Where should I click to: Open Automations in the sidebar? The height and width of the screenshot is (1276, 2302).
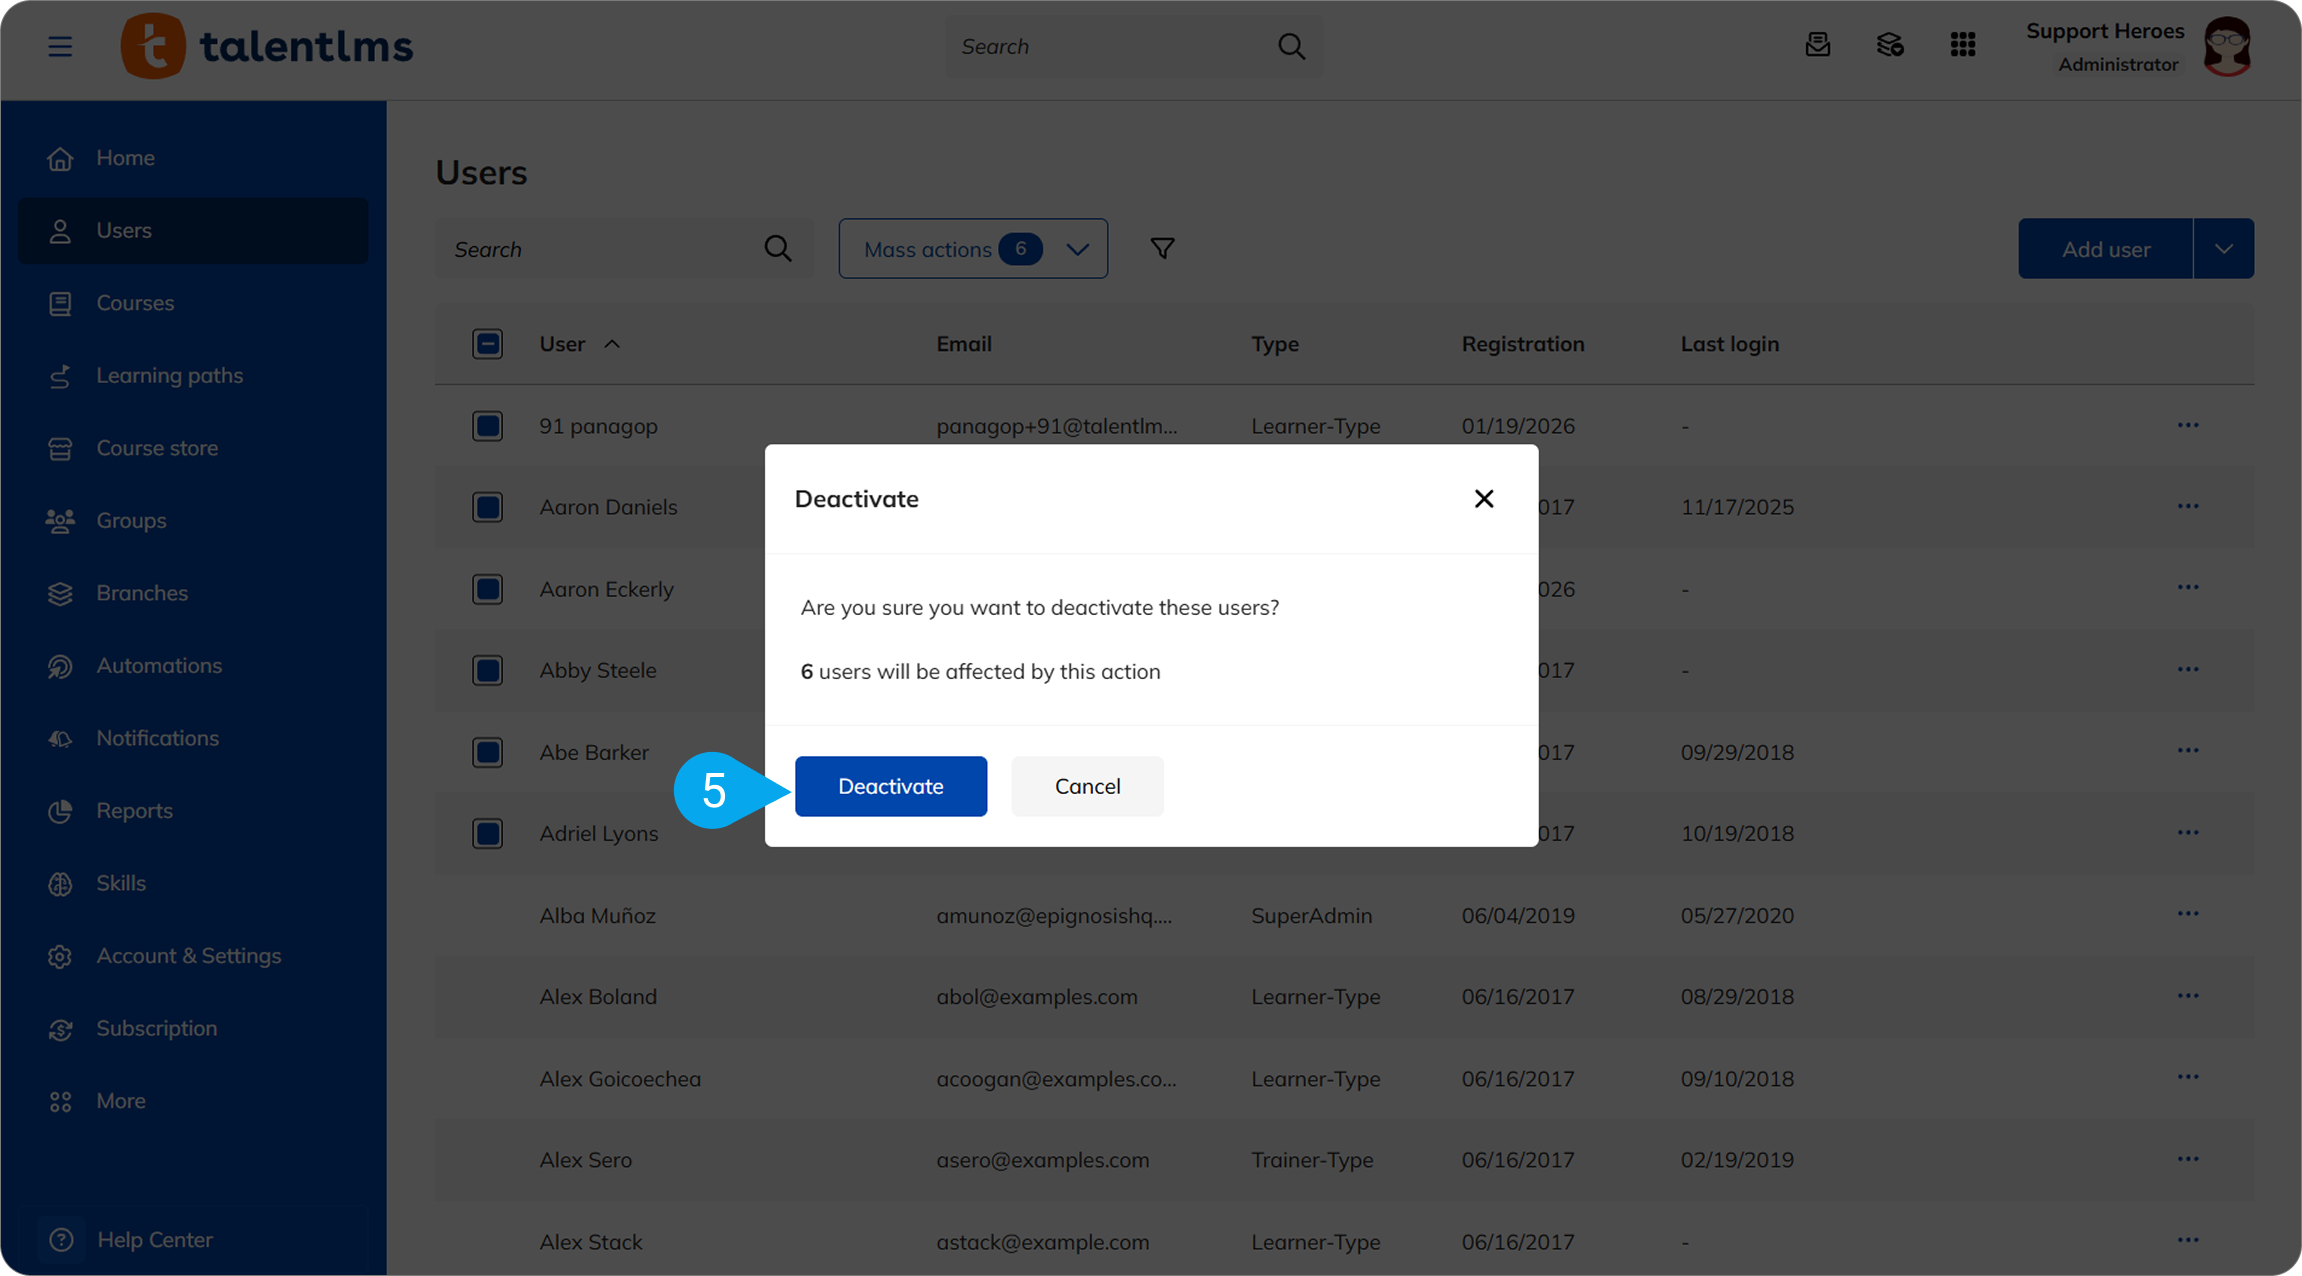click(193, 666)
